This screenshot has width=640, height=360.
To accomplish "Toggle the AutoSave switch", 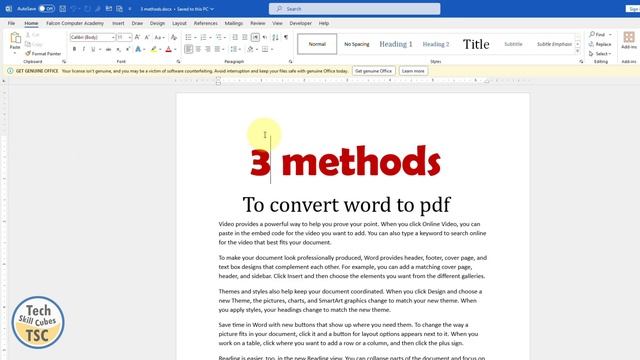I will click(x=47, y=9).
